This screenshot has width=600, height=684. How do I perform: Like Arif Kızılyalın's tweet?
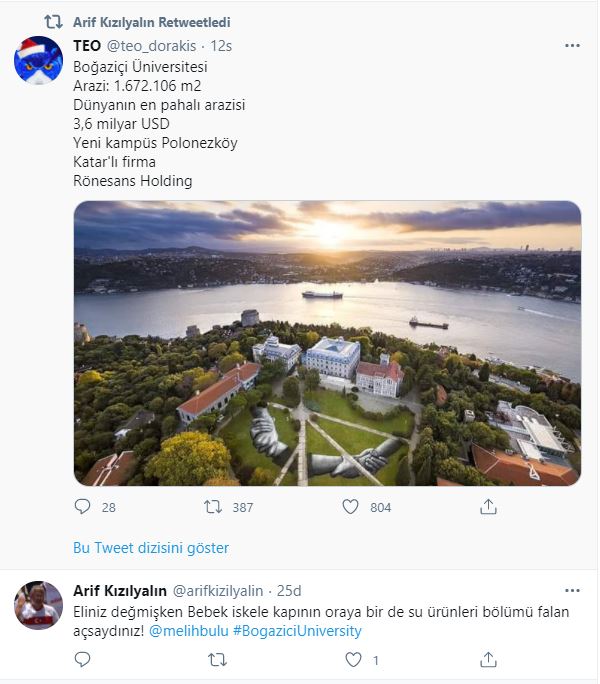(353, 659)
